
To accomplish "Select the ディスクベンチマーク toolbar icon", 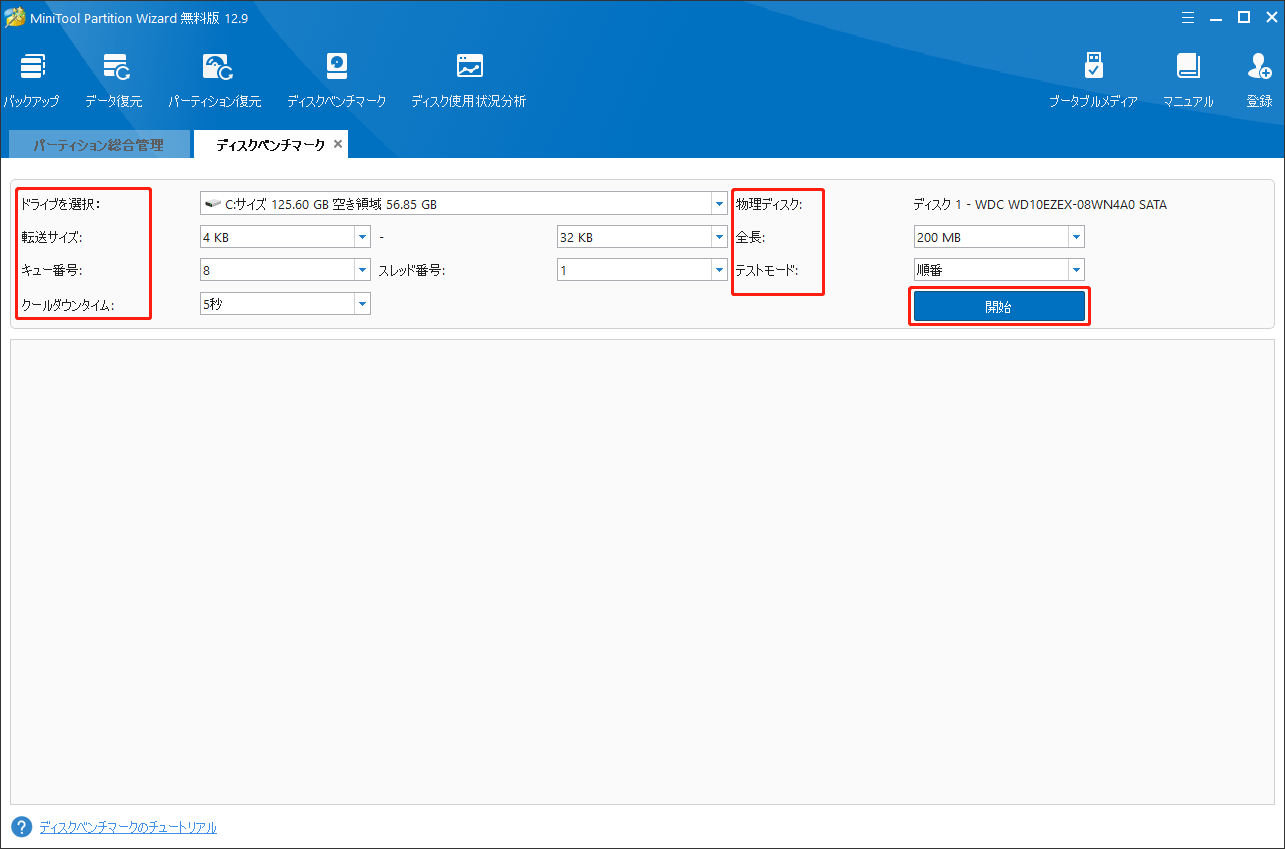I will coord(336,81).
